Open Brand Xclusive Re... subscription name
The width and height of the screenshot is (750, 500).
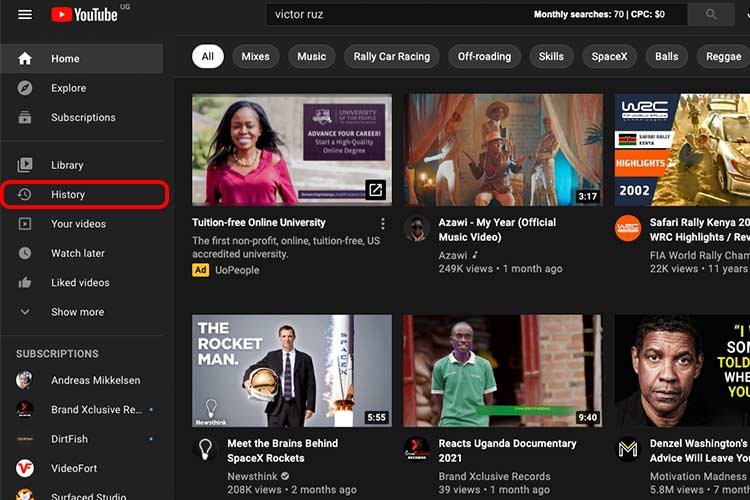click(x=97, y=410)
